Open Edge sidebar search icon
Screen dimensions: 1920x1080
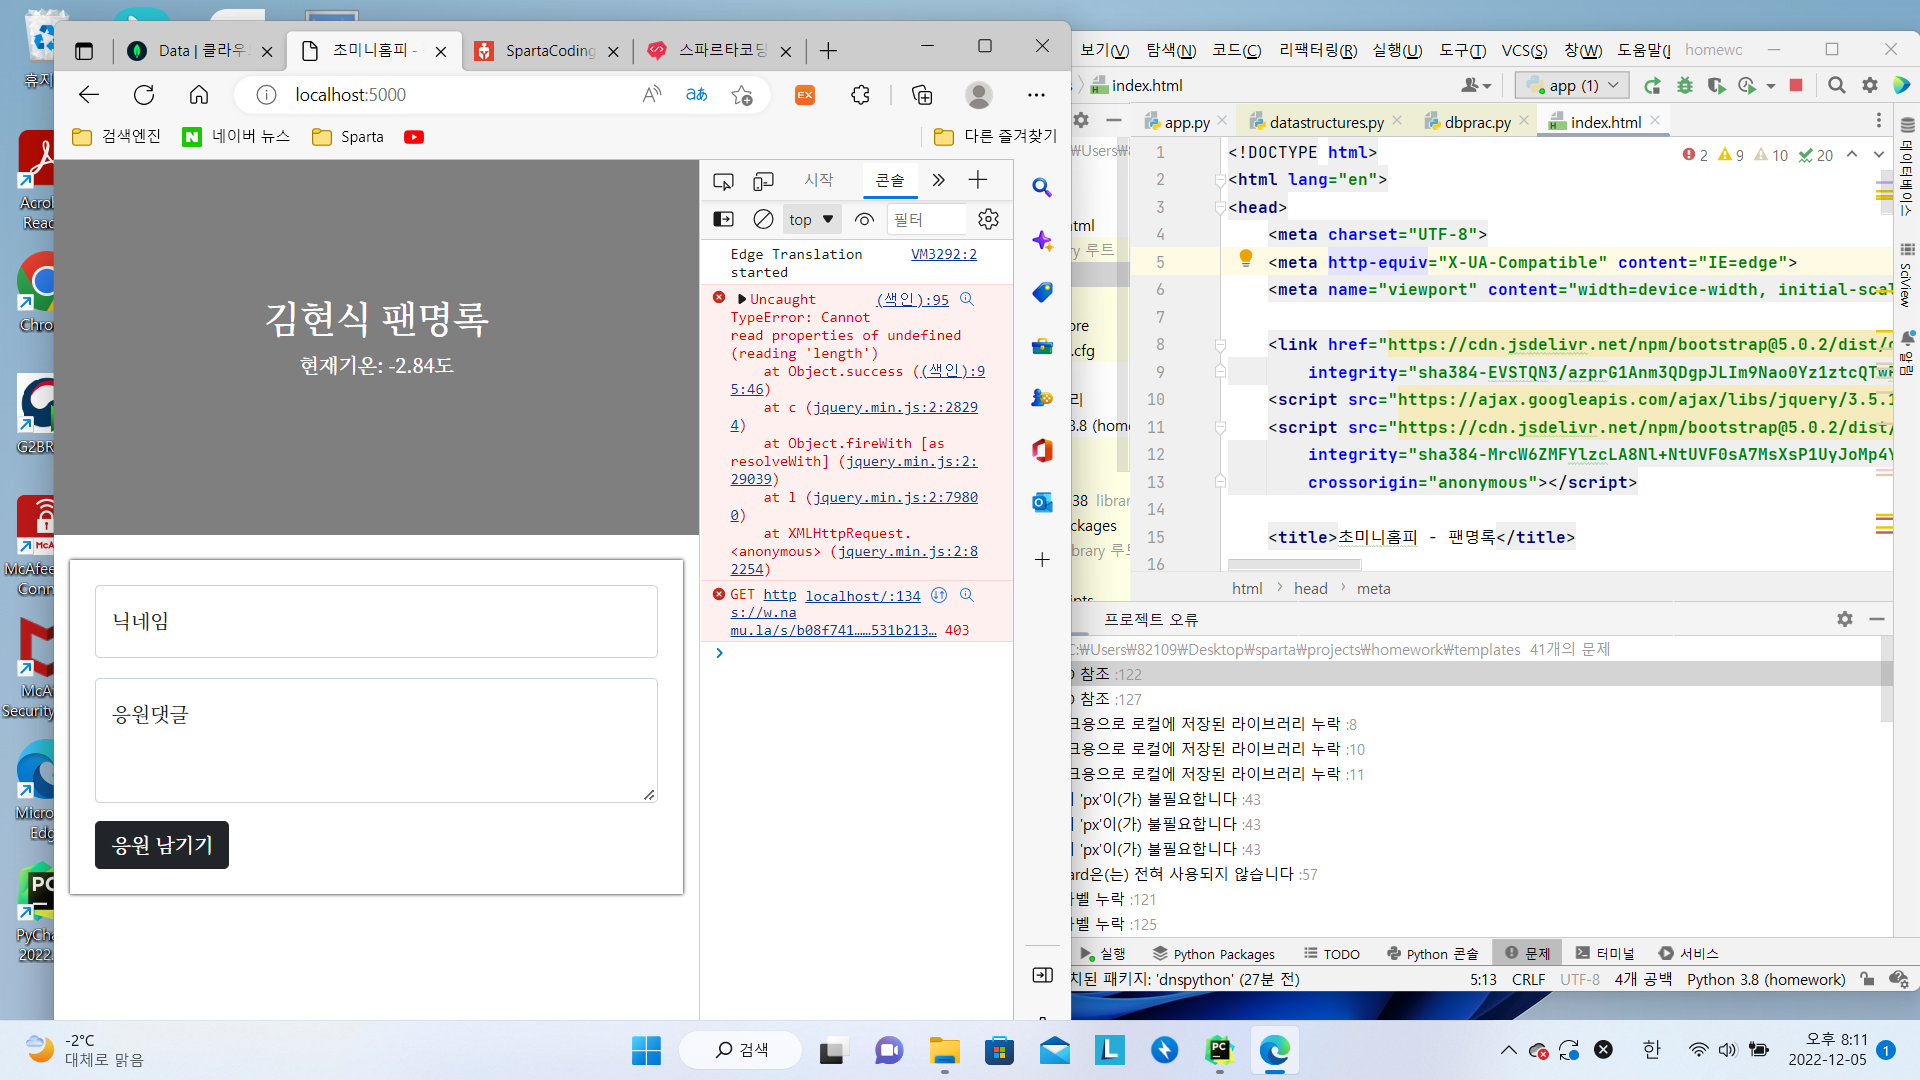1042,188
